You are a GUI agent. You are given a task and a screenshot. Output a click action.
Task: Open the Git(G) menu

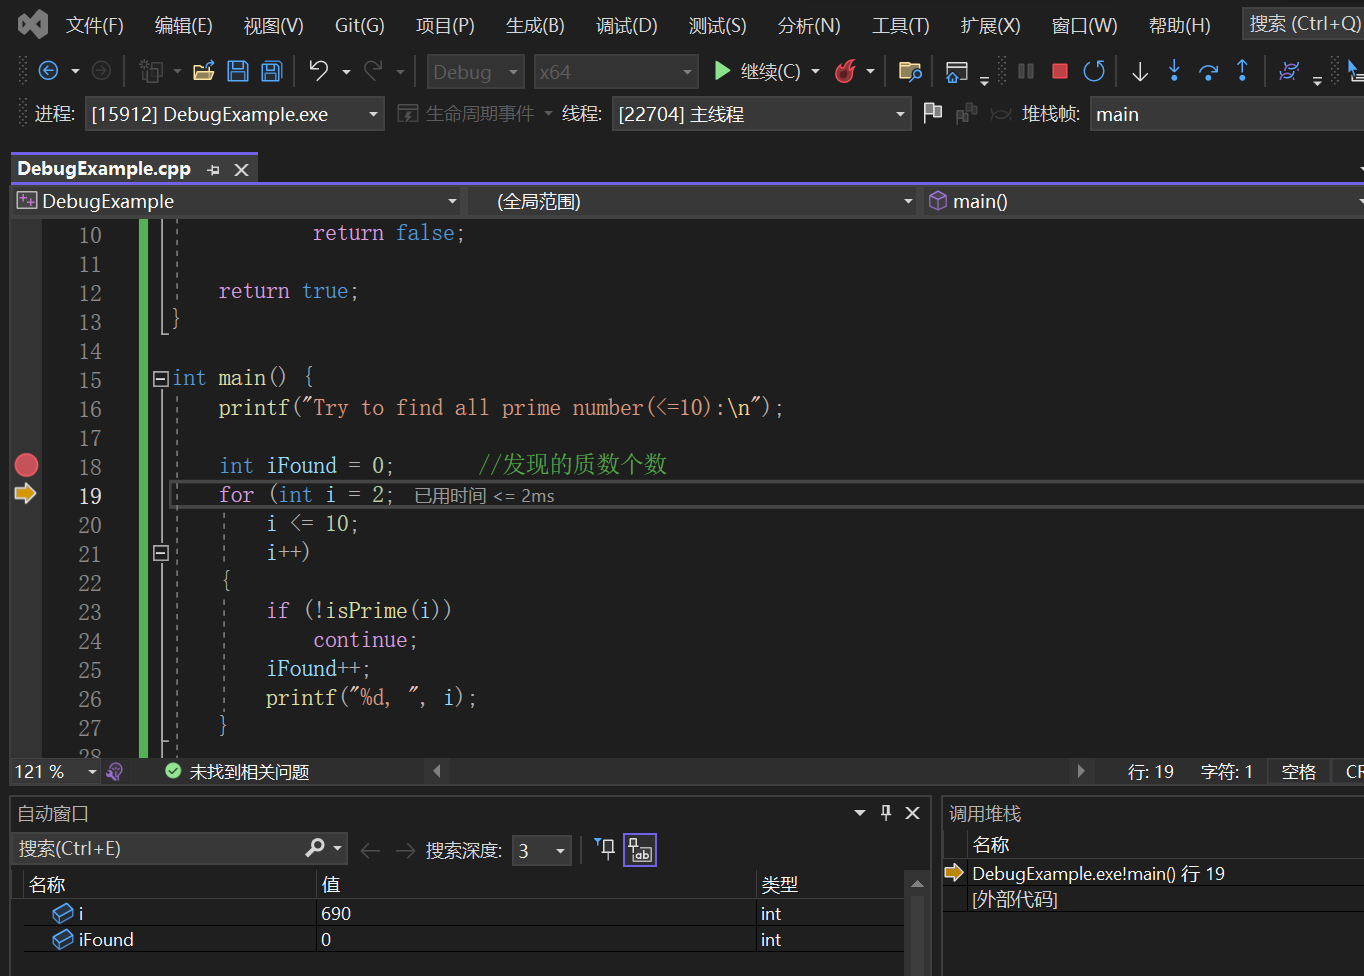359,25
